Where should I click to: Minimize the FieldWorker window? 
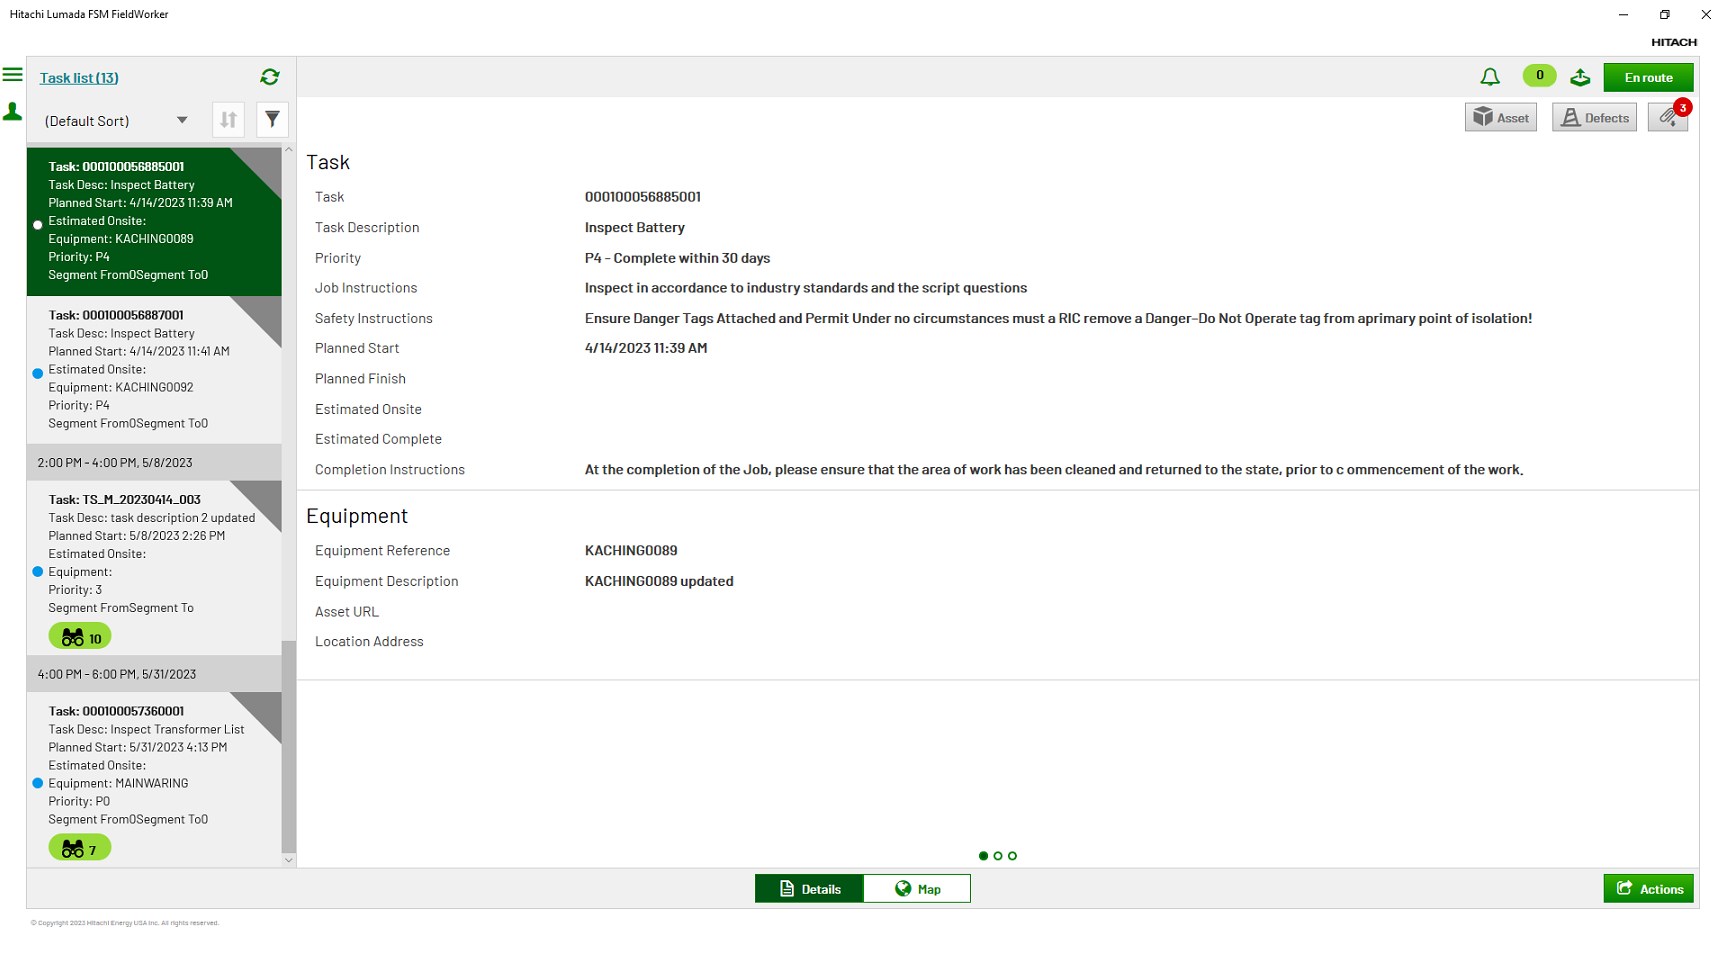point(1623,14)
